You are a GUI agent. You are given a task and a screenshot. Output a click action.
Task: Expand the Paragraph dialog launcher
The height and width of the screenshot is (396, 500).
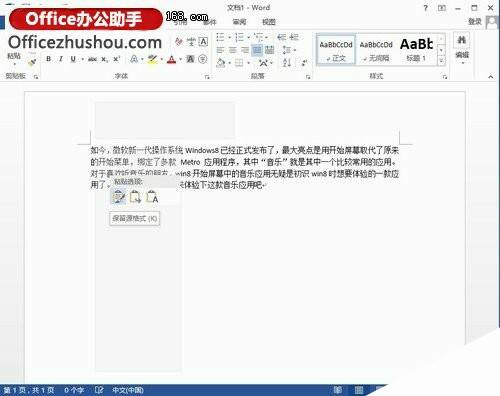pos(308,77)
